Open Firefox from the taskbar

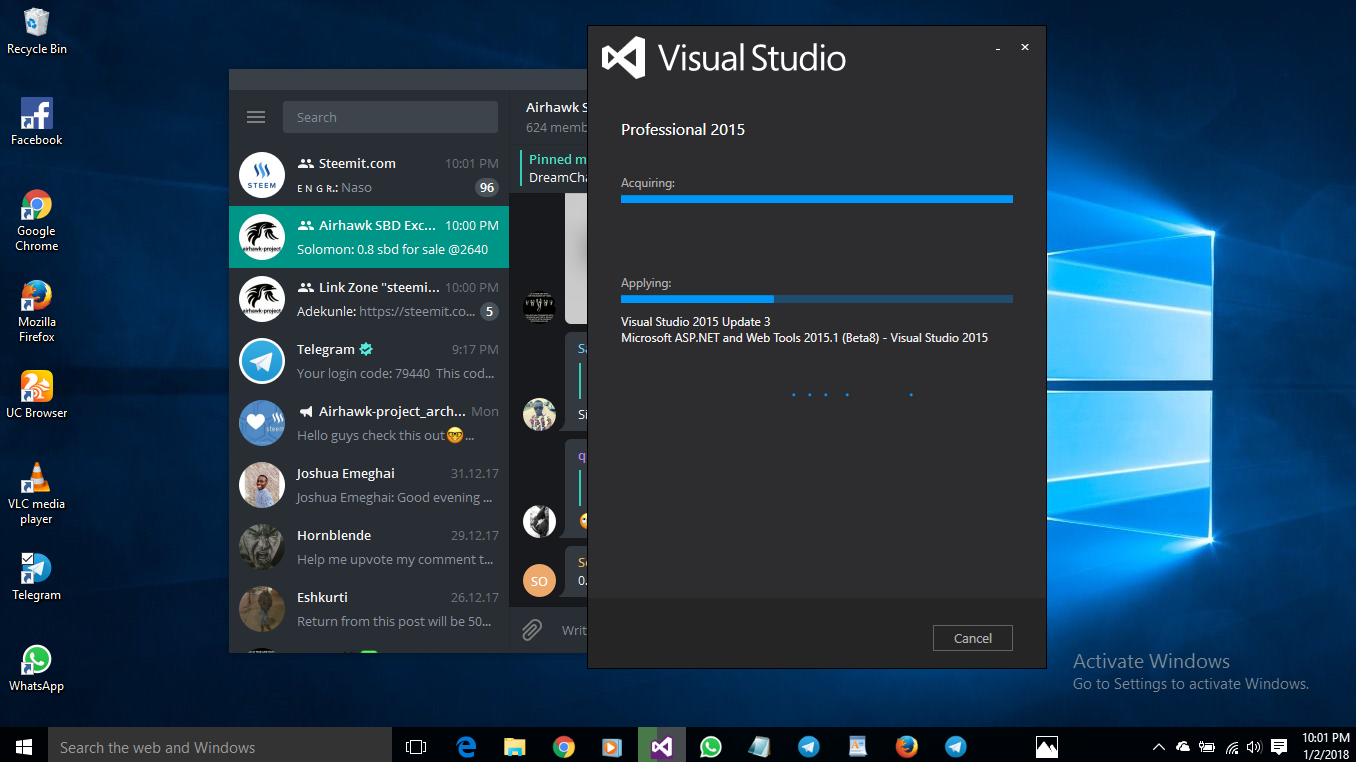pyautogui.click(x=907, y=746)
